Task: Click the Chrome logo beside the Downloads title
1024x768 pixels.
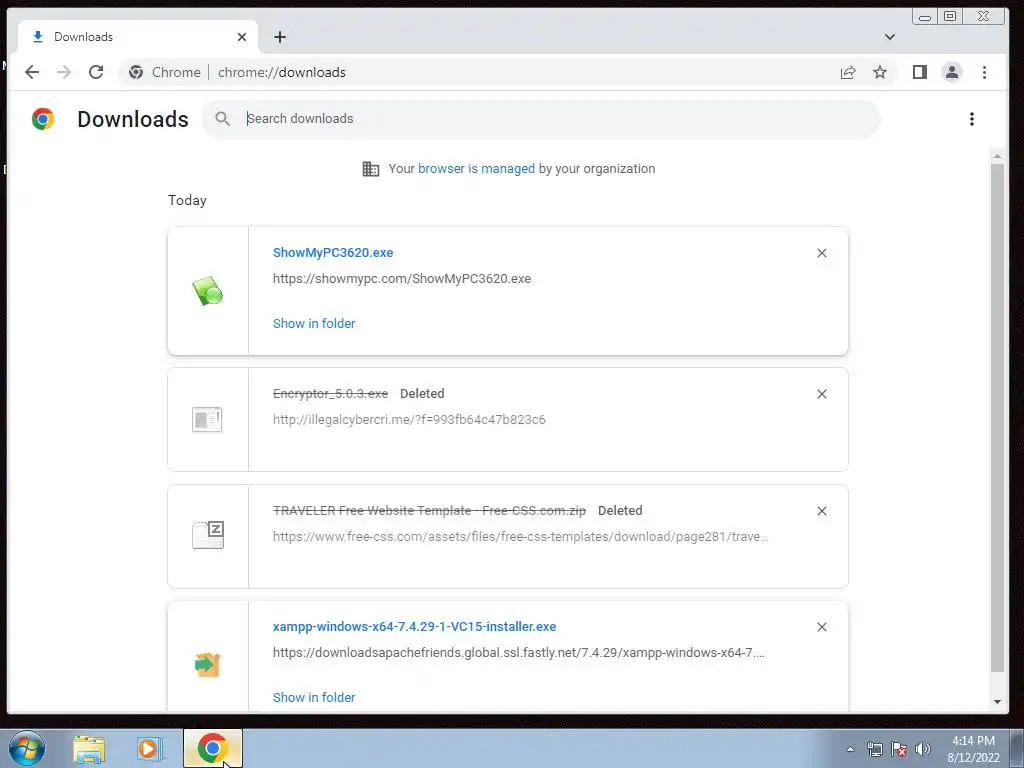Action: [x=43, y=119]
